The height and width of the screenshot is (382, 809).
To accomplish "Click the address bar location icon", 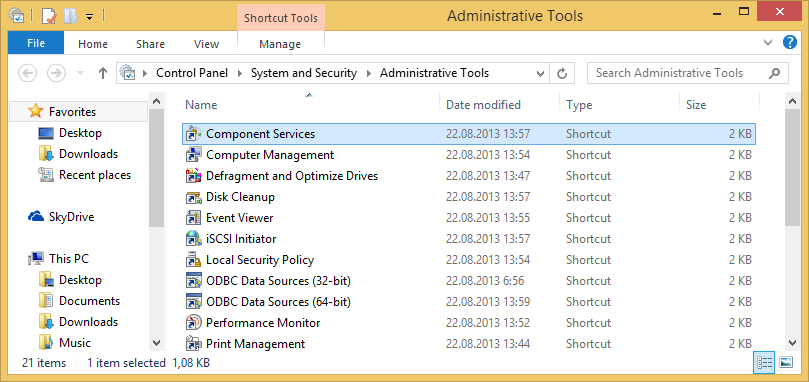I will 127,73.
